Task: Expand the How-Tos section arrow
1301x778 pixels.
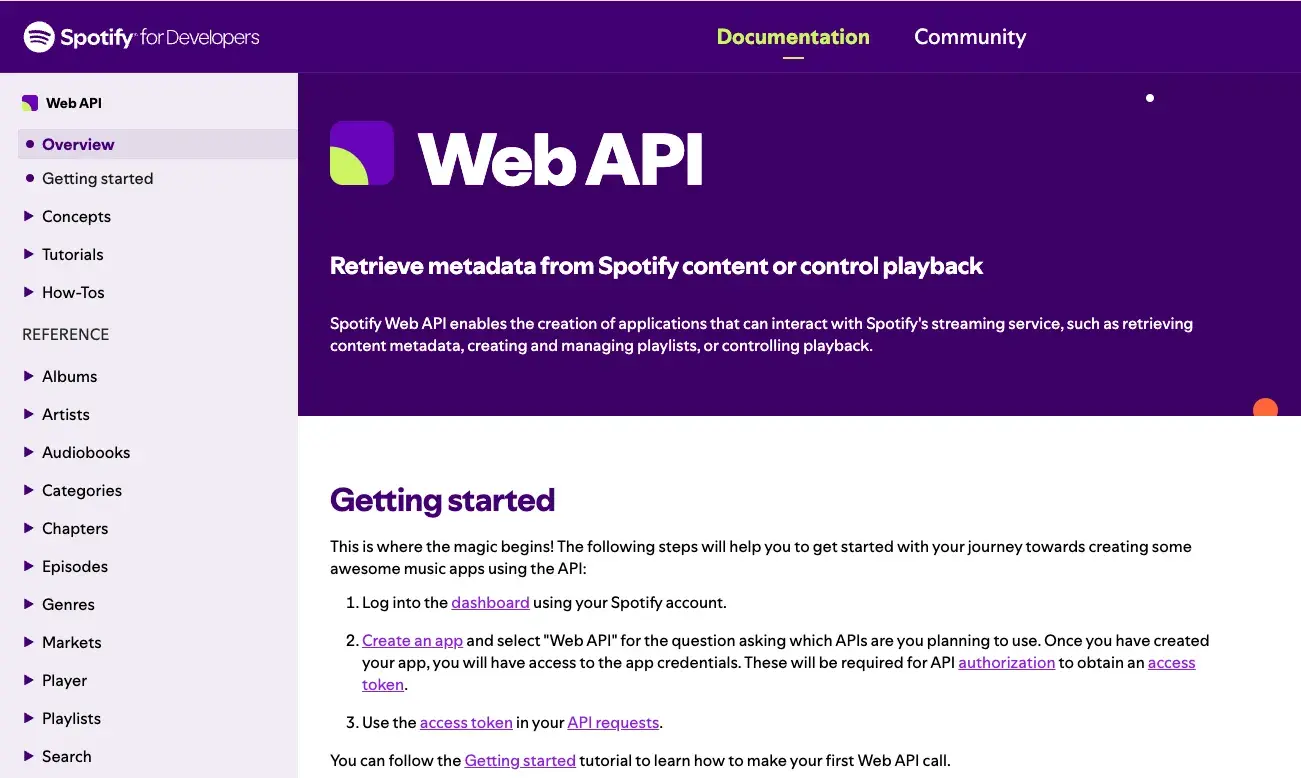Action: [x=29, y=292]
